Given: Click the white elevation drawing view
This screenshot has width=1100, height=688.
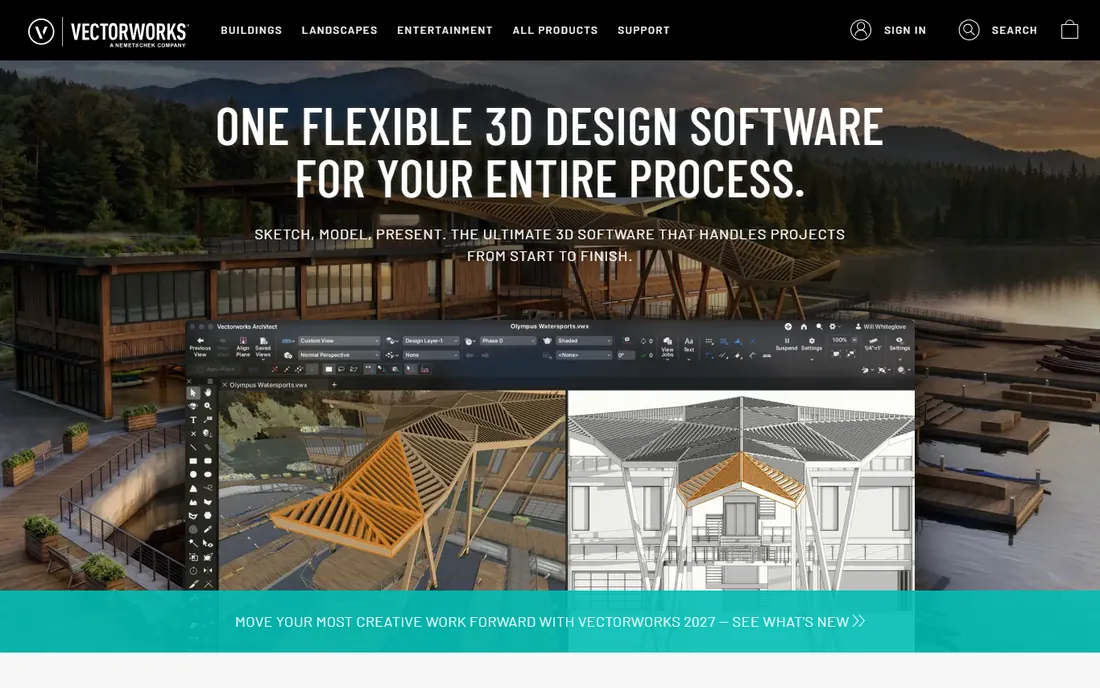Looking at the screenshot, I should [741, 490].
